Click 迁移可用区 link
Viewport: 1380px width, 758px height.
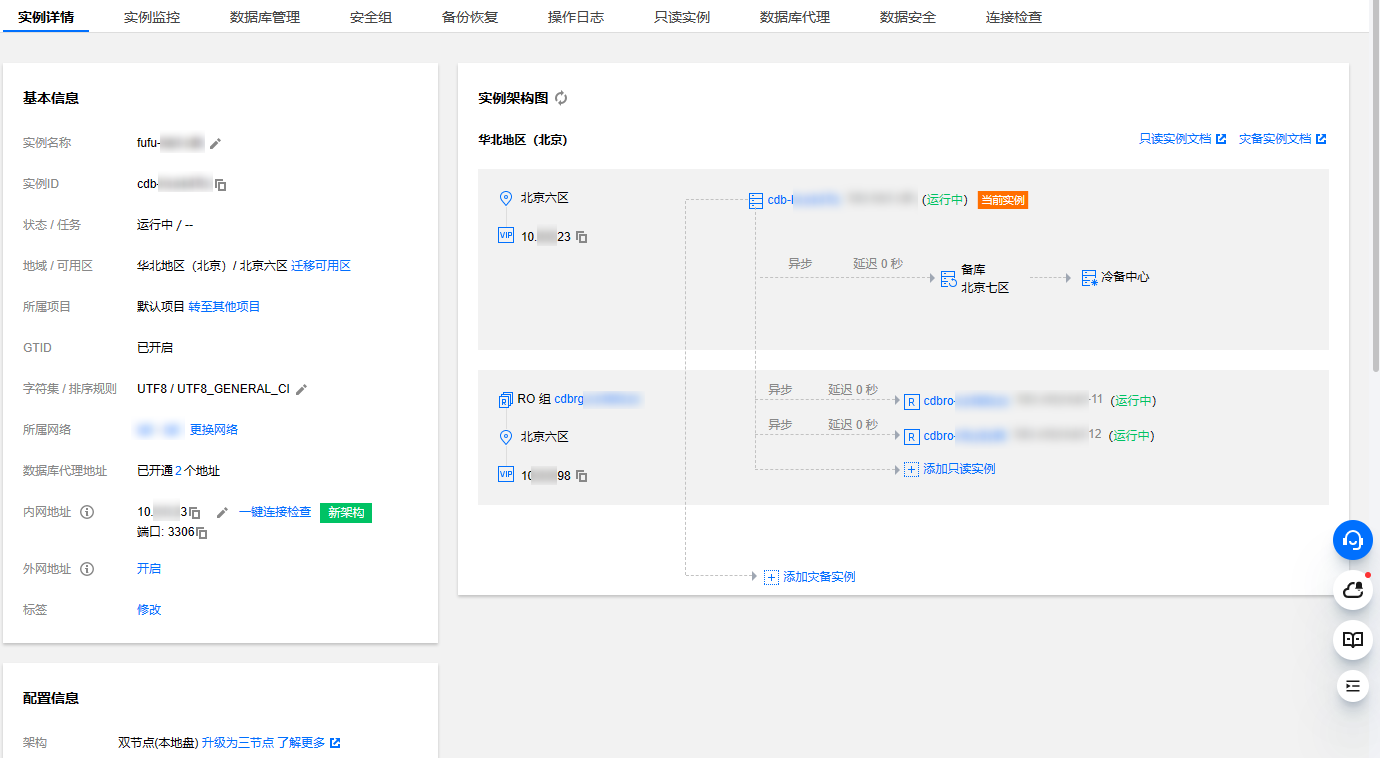click(x=321, y=266)
